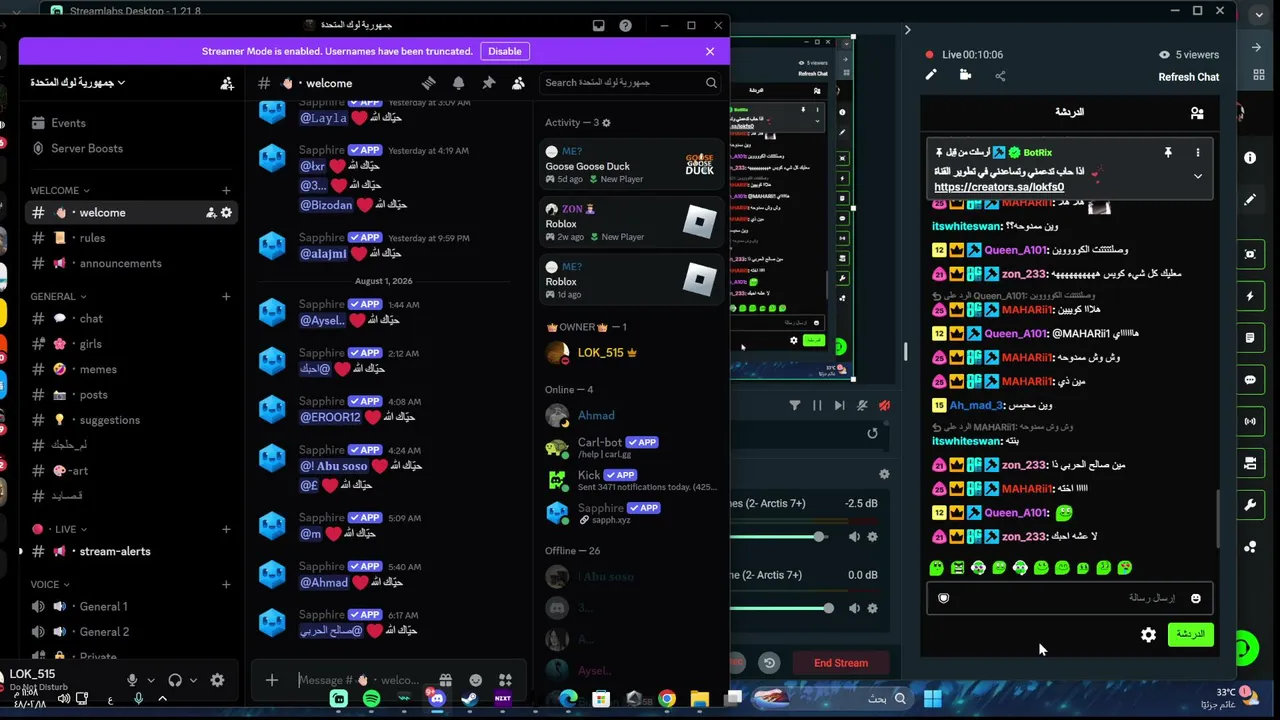Send message with green chat button
This screenshot has height=720, width=1280.
[x=1190, y=634]
